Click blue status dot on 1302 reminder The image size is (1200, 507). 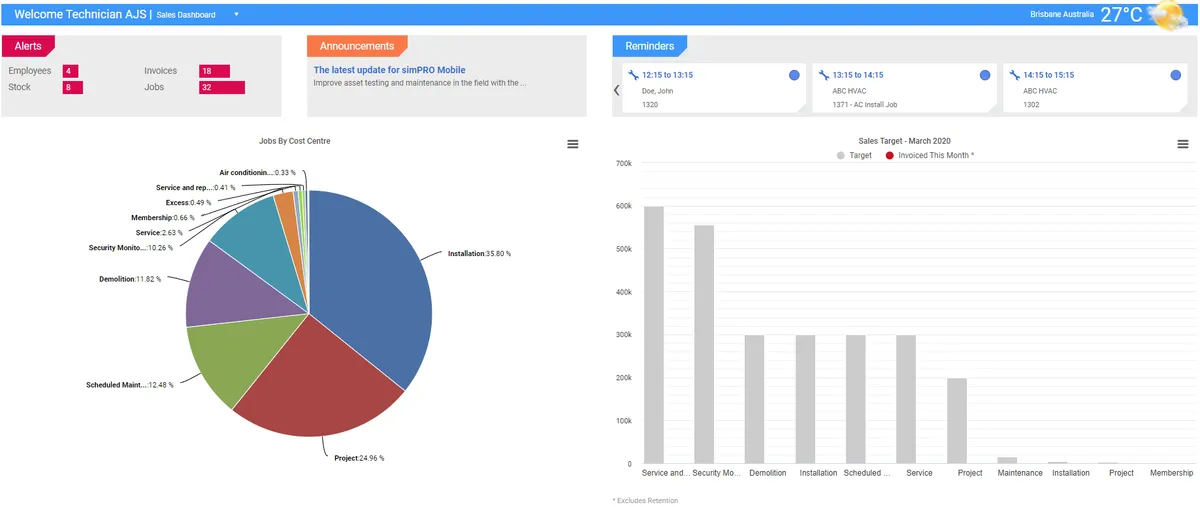pyautogui.click(x=1176, y=75)
